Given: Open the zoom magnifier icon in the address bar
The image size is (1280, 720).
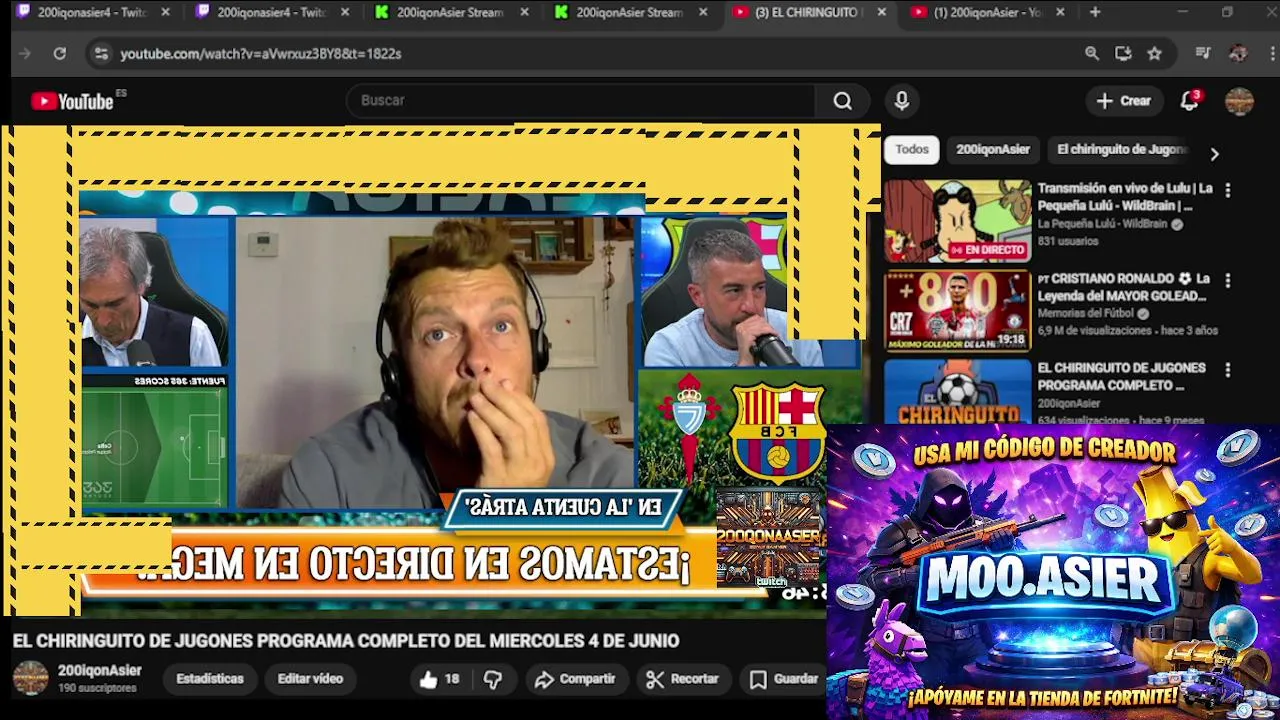Looking at the screenshot, I should [1092, 53].
